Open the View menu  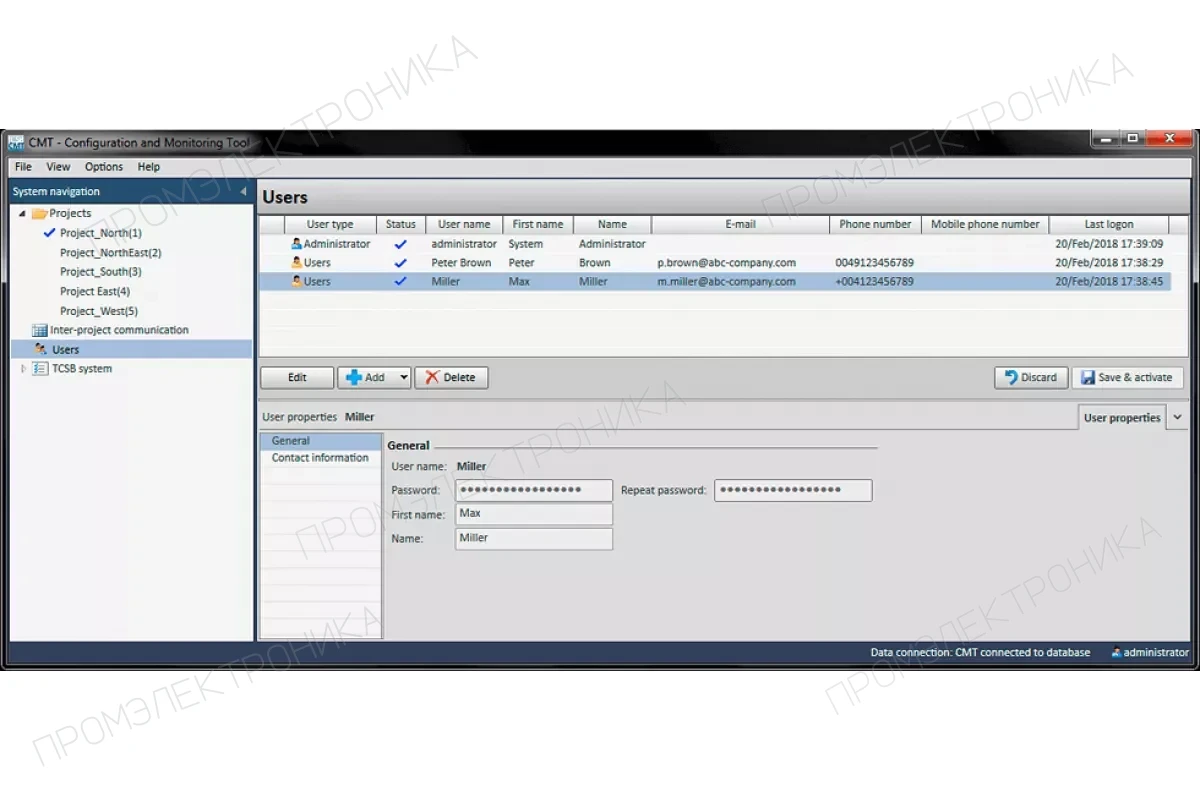[58, 167]
